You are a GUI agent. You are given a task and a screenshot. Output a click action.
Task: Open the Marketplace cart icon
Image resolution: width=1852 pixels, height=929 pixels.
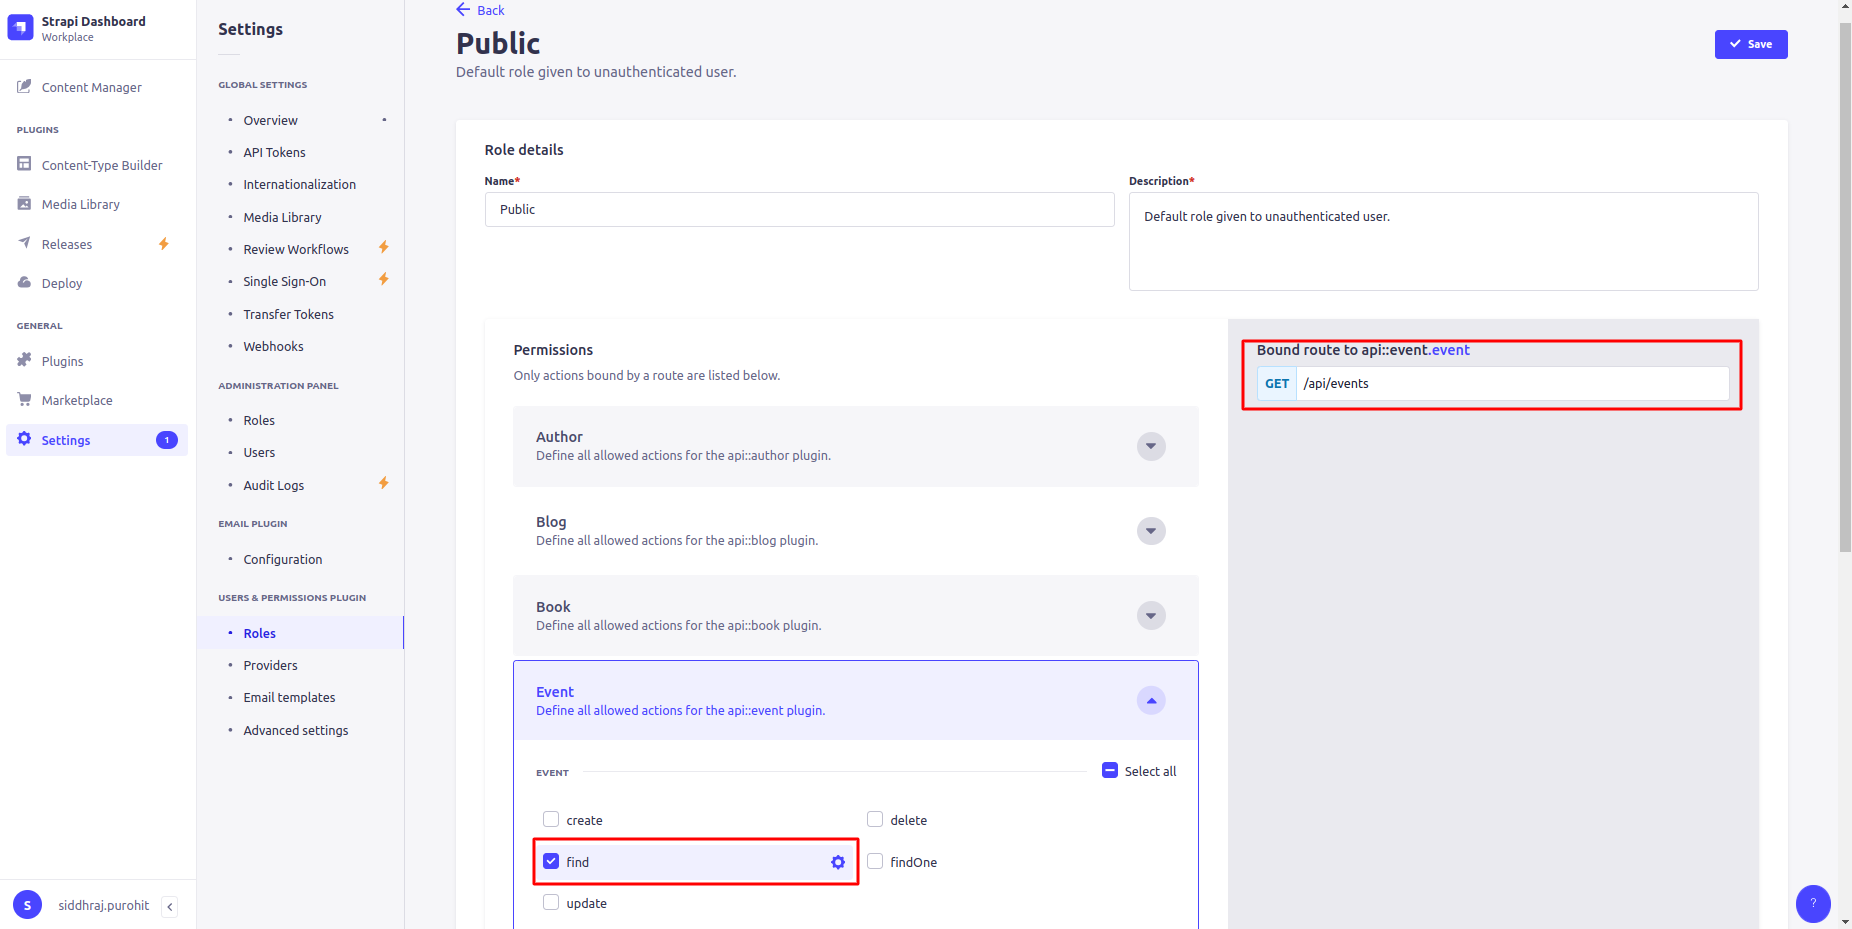point(23,399)
